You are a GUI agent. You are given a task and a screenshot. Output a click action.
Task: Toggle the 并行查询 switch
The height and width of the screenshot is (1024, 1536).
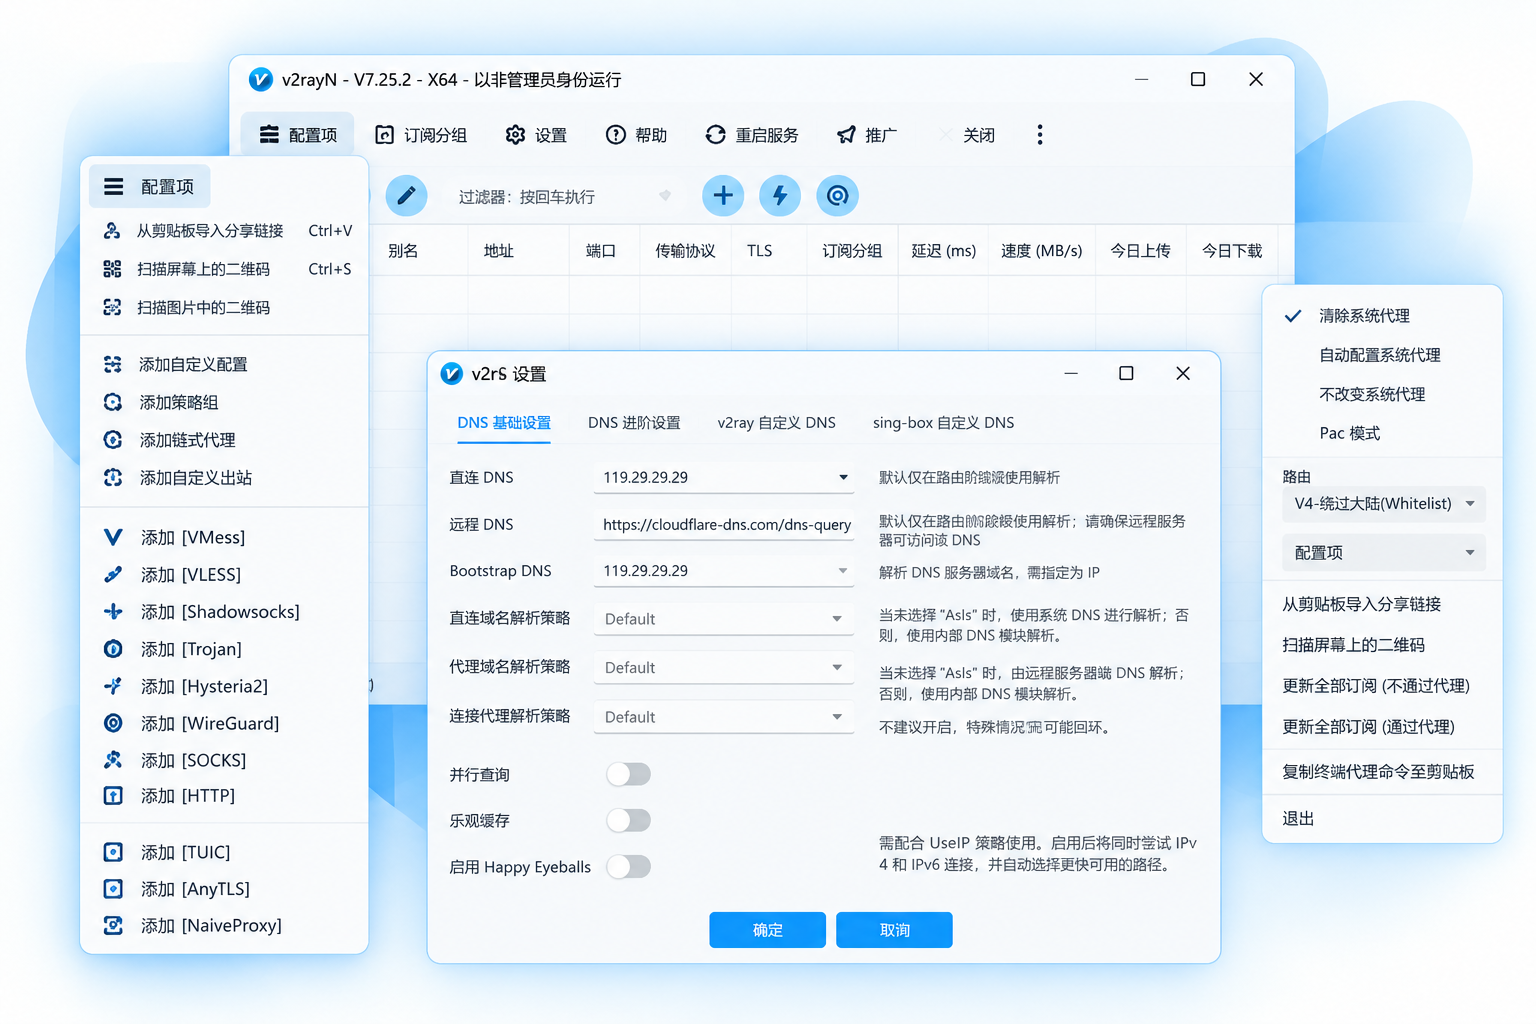(x=629, y=774)
